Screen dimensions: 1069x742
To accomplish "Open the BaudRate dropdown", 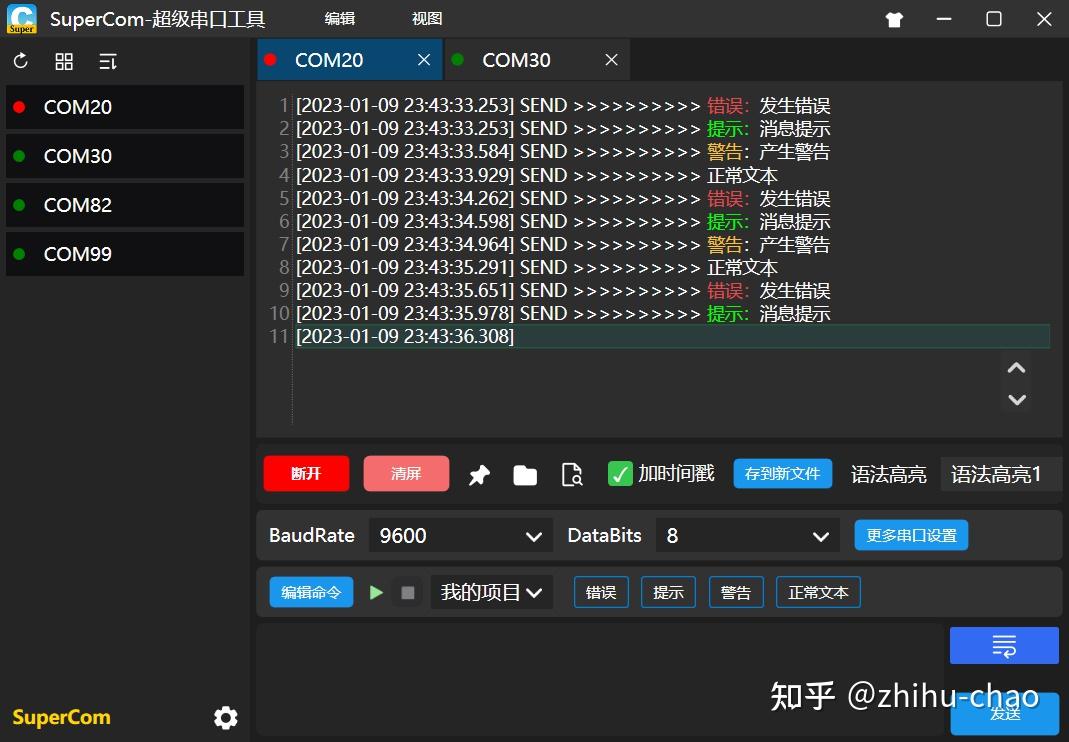I will pos(459,535).
